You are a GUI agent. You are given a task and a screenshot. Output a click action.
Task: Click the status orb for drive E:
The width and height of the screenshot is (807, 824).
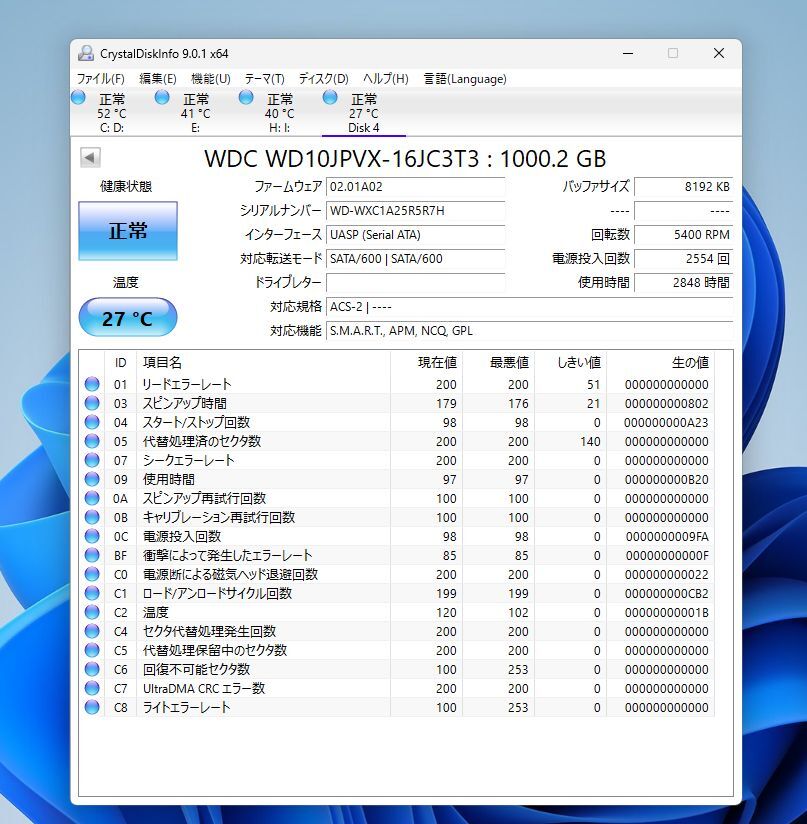162,97
